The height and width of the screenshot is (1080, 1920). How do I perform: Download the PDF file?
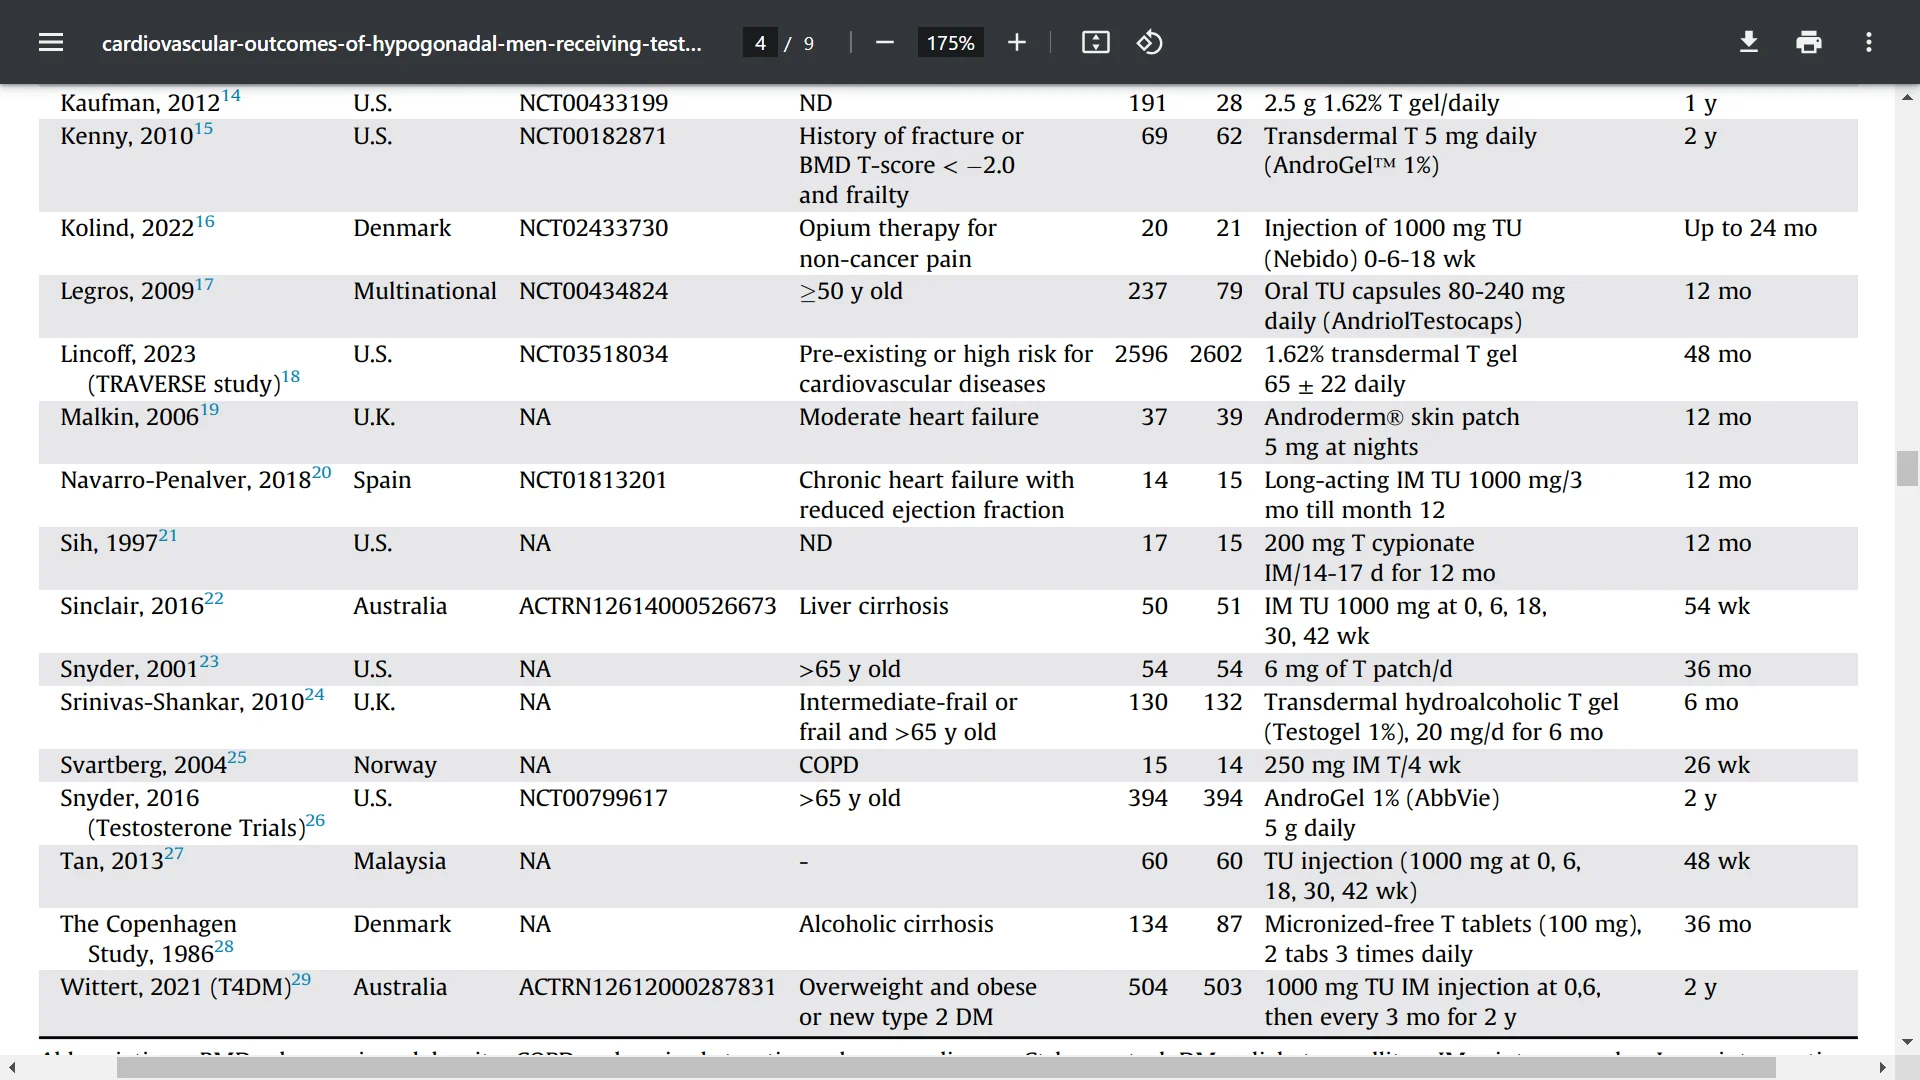point(1749,42)
